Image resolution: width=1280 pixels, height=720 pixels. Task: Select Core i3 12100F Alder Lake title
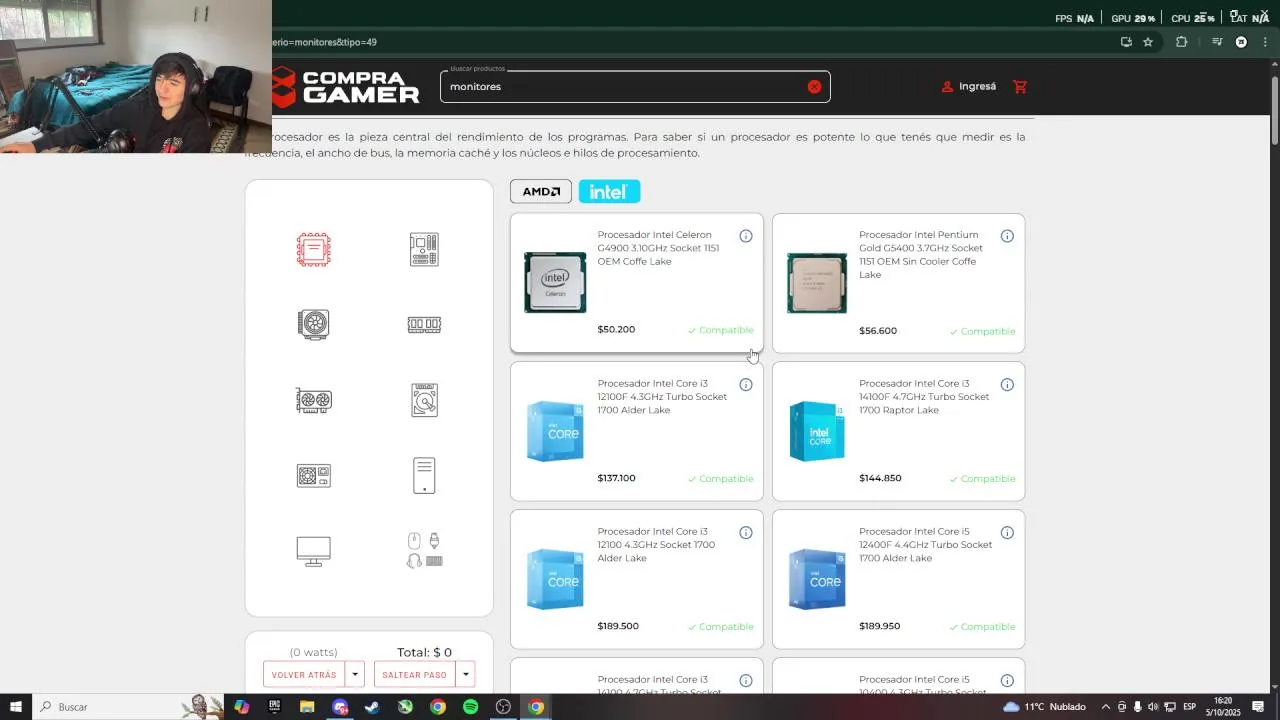click(x=662, y=397)
